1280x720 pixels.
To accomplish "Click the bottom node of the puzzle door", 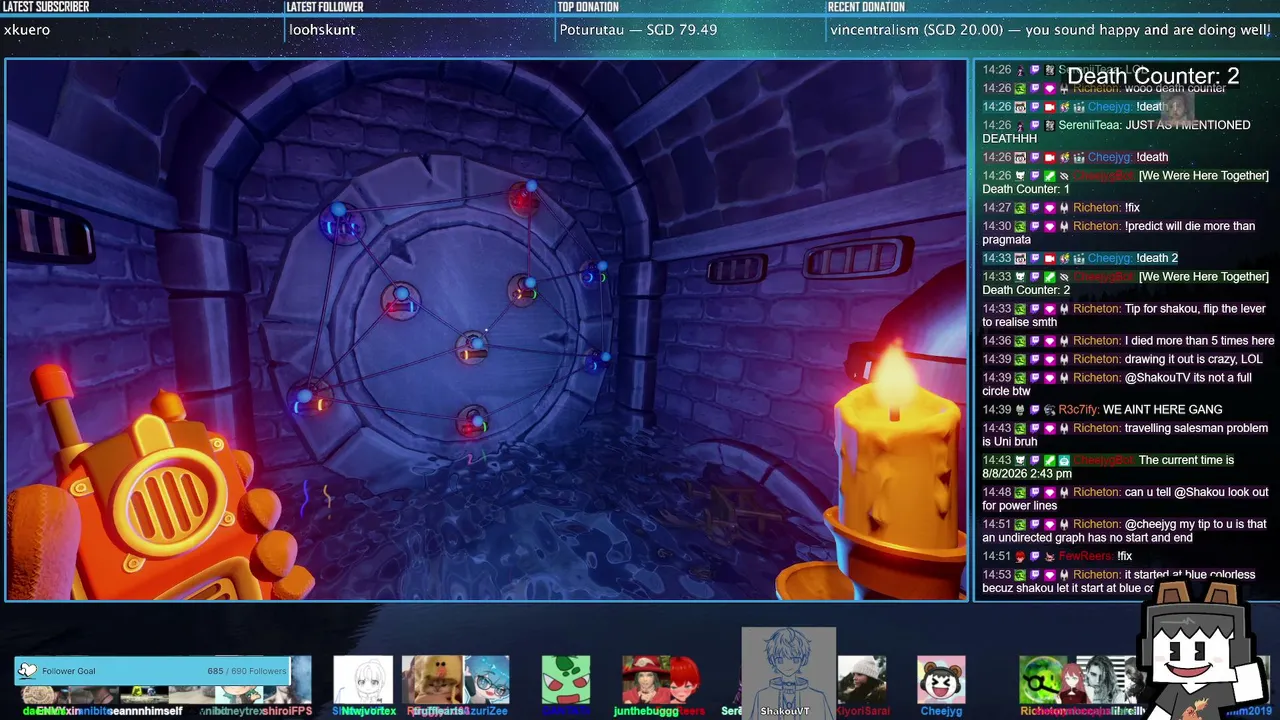I will (472, 423).
